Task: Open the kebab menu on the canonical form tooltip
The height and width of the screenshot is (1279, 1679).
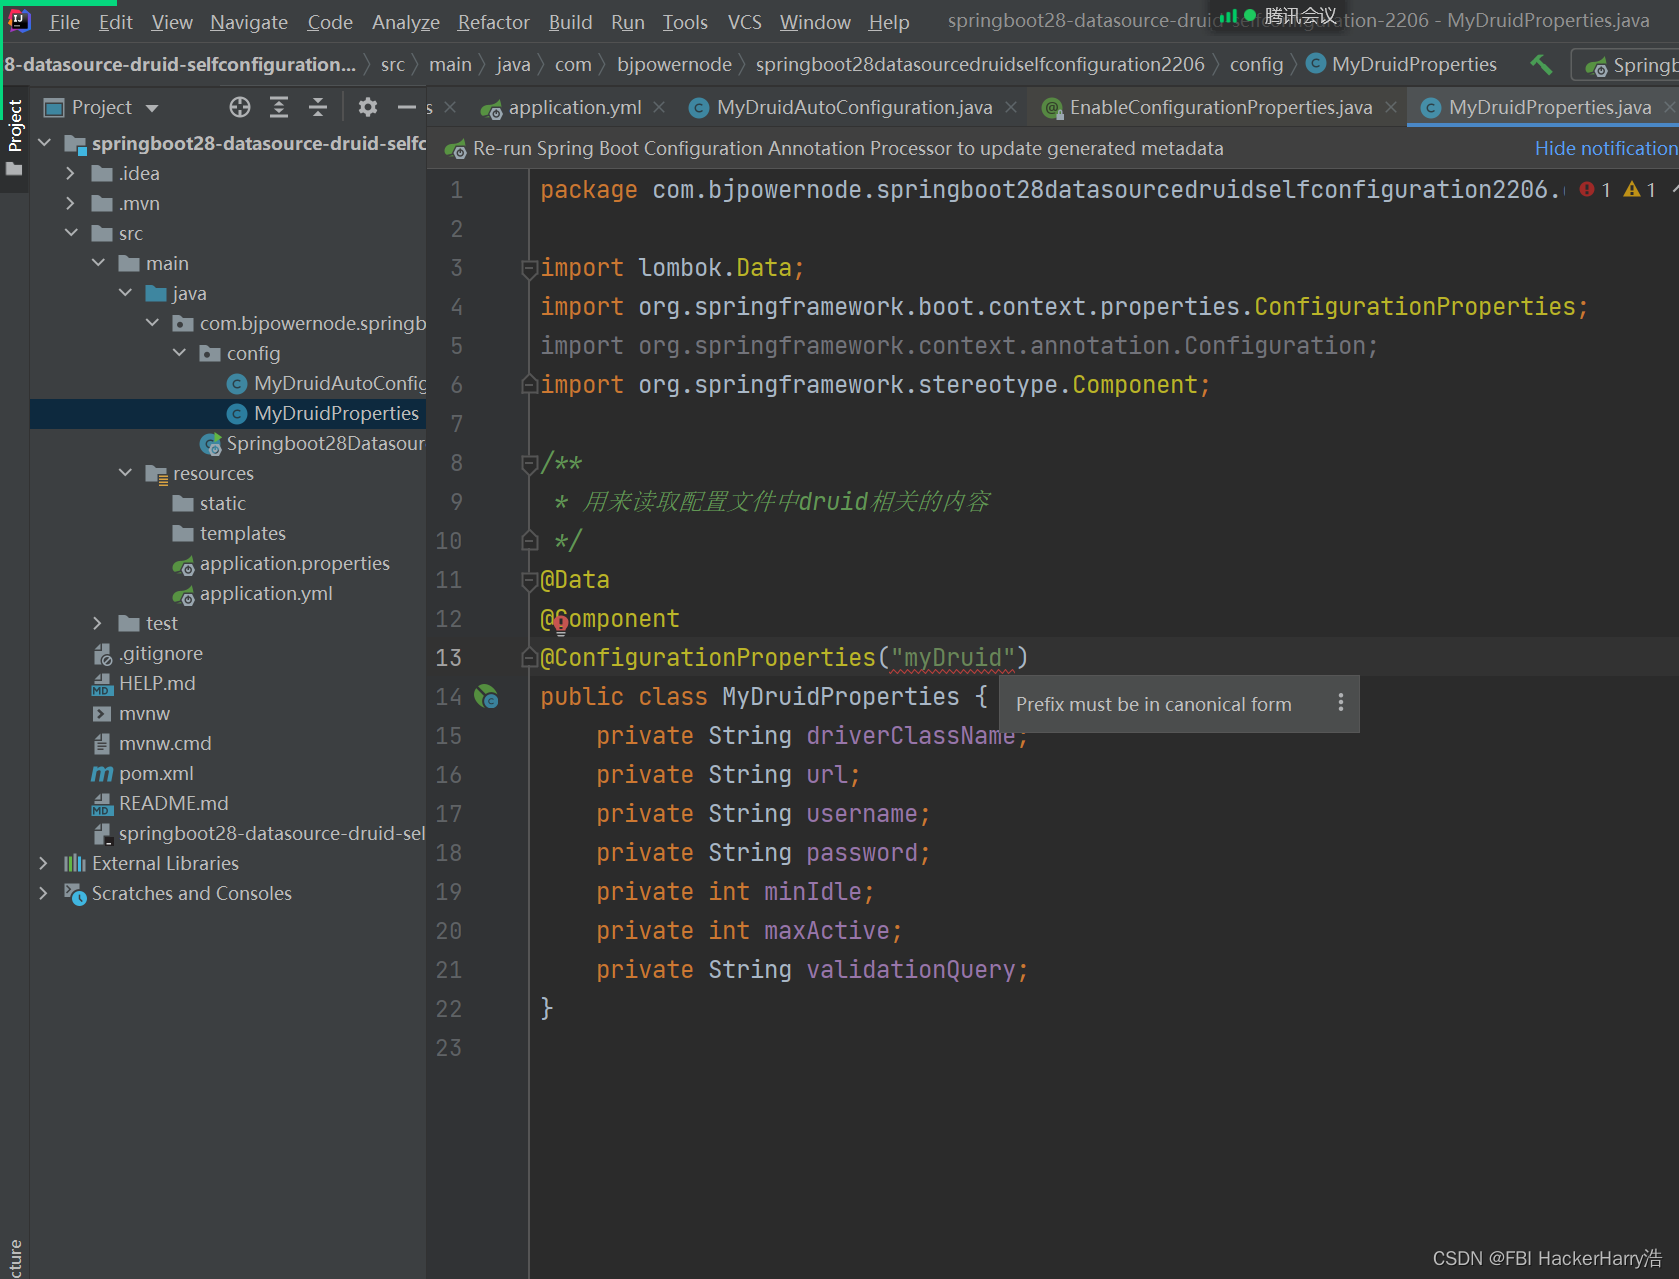Action: pos(1341,703)
